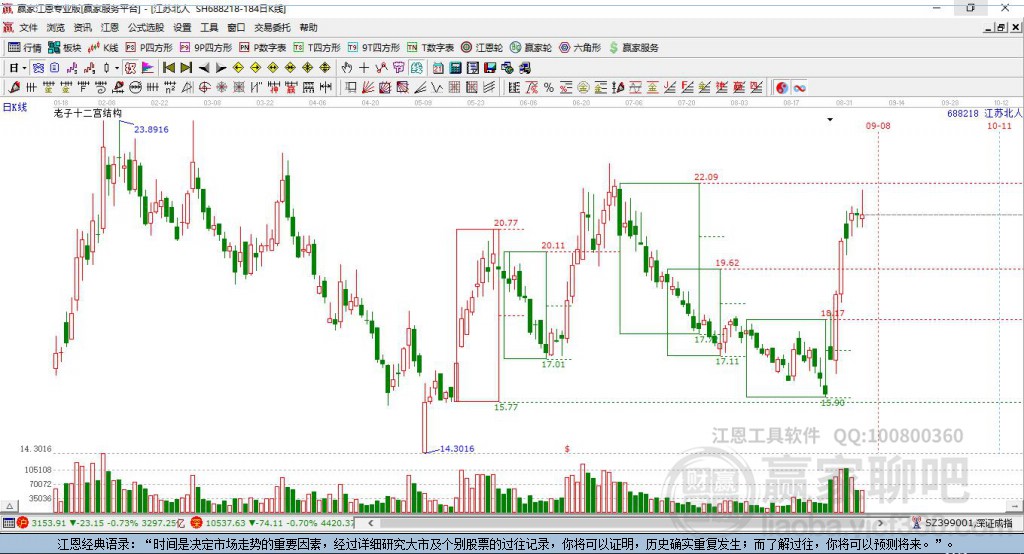Click the 行情 toolbar button

(24, 48)
